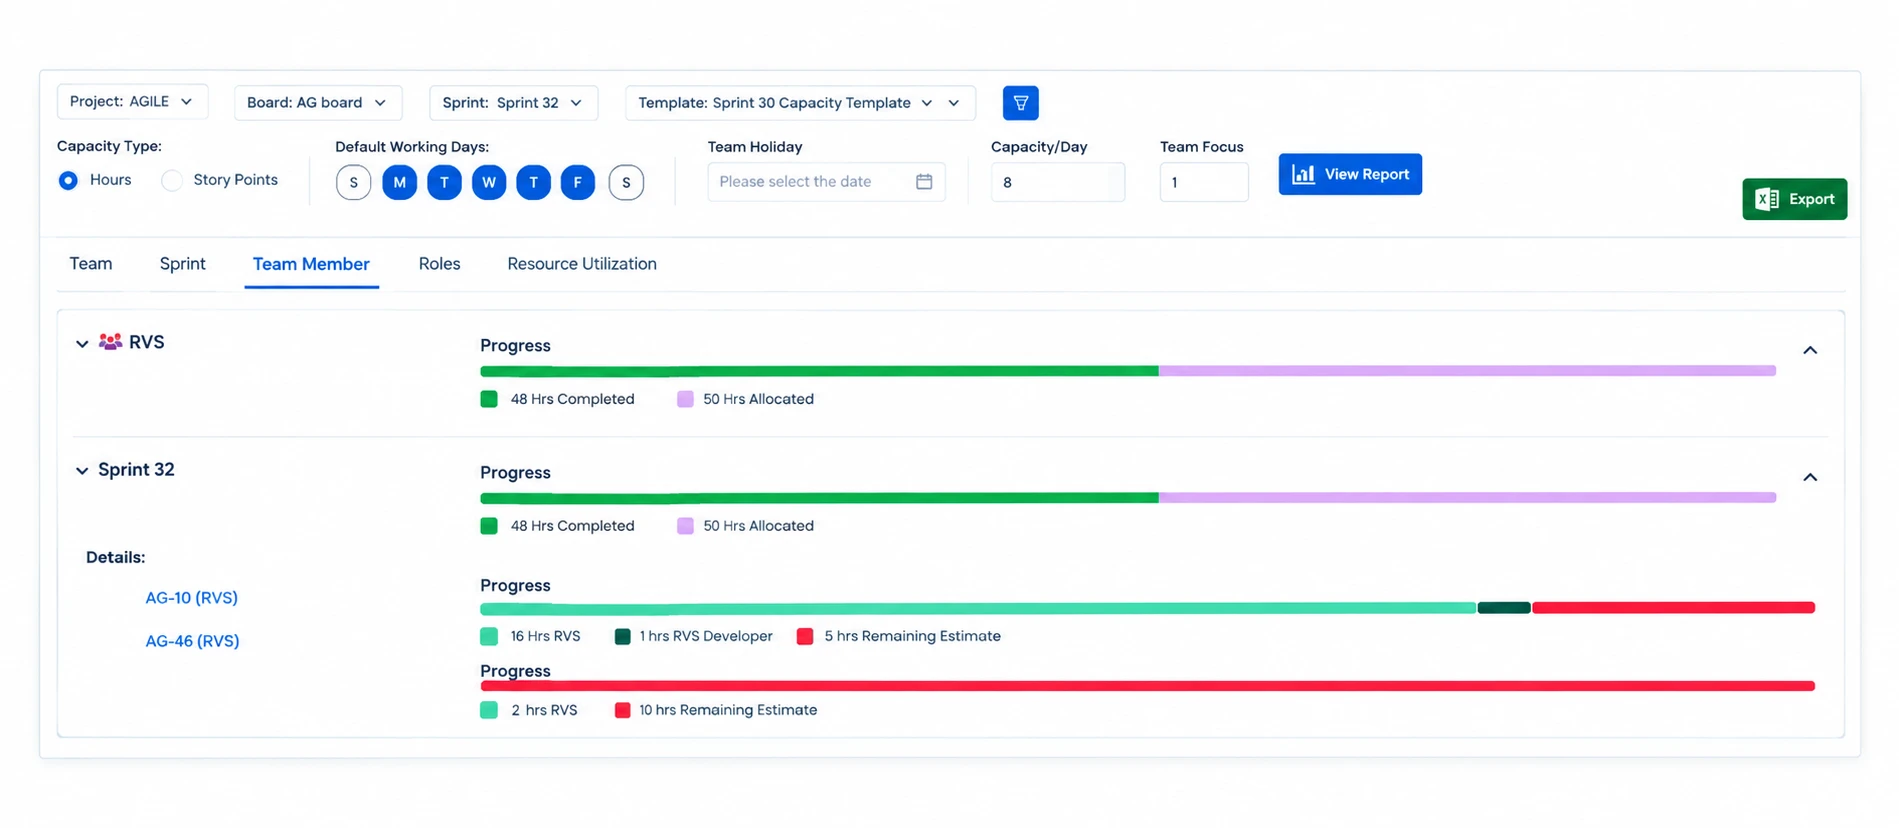
Task: Open the AG-10 (RVS) issue link
Action: click(x=191, y=598)
